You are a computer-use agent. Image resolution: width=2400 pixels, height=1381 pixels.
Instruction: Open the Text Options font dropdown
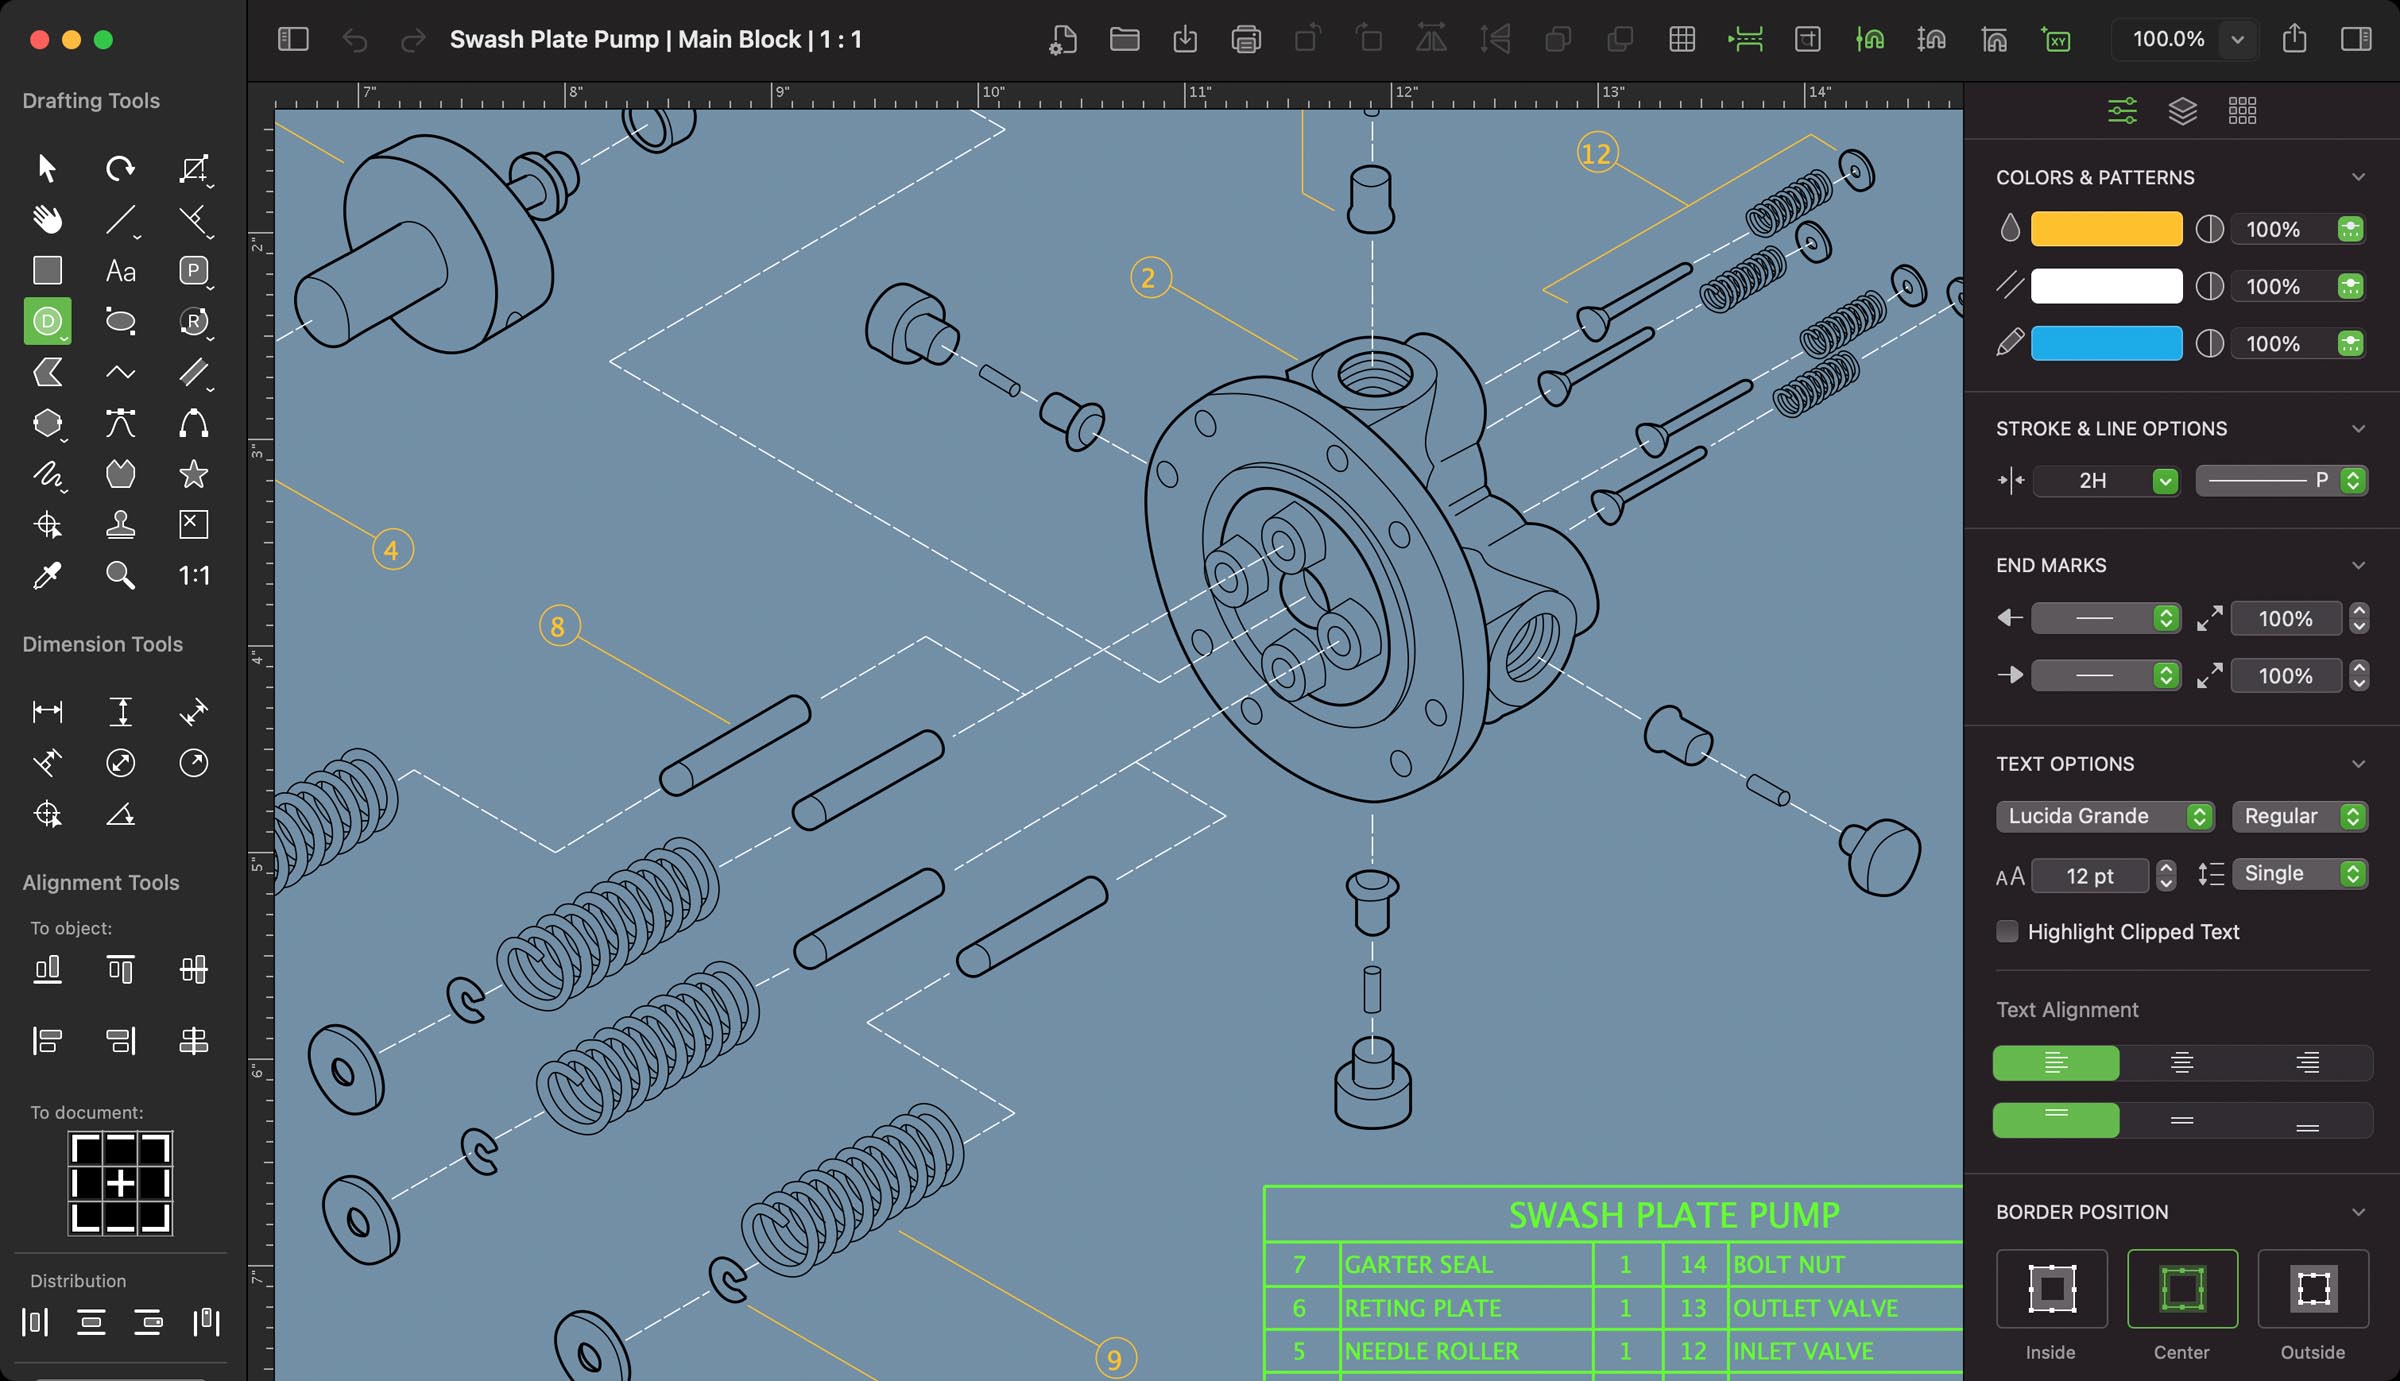tap(2102, 814)
